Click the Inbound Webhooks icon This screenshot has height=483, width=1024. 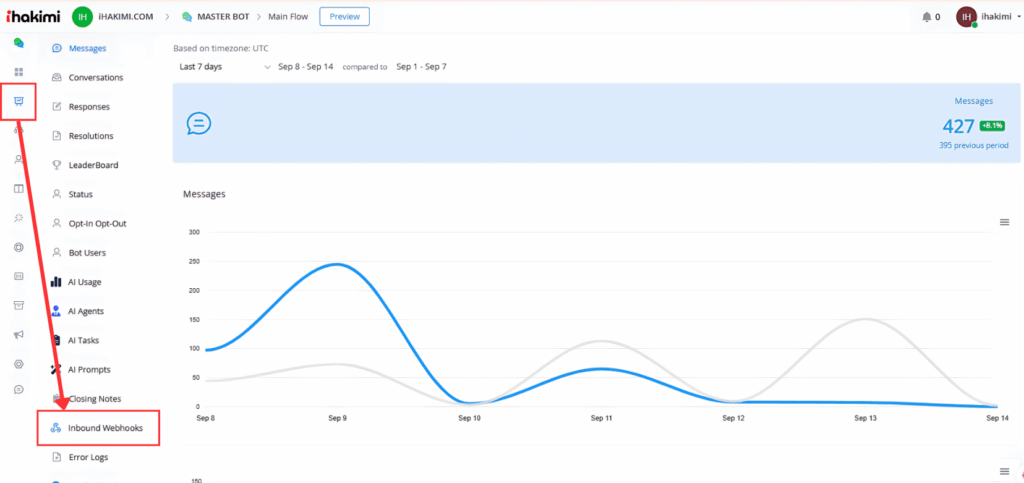click(x=56, y=428)
